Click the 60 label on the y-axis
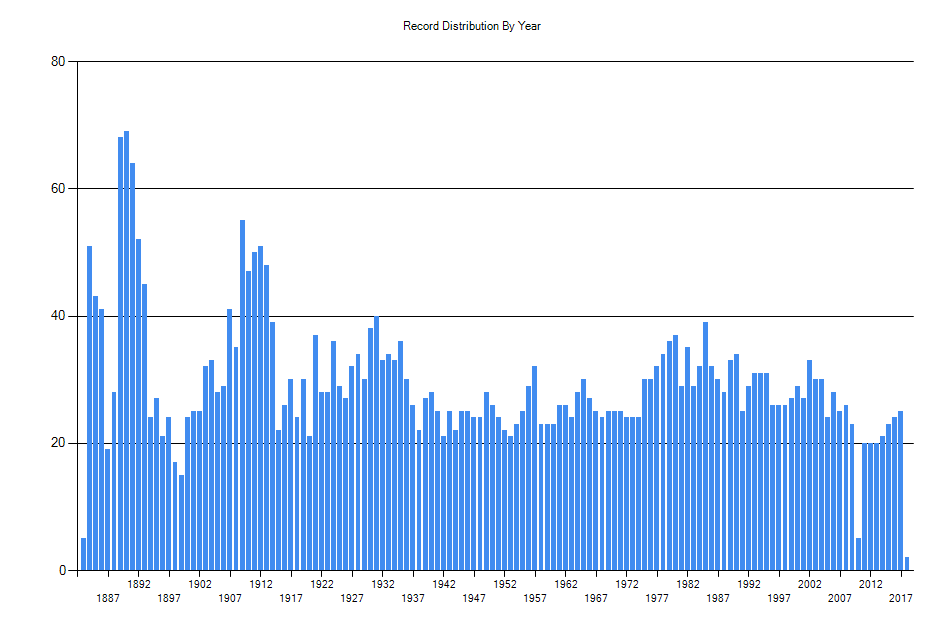The height and width of the screenshot is (630, 945). pos(57,190)
